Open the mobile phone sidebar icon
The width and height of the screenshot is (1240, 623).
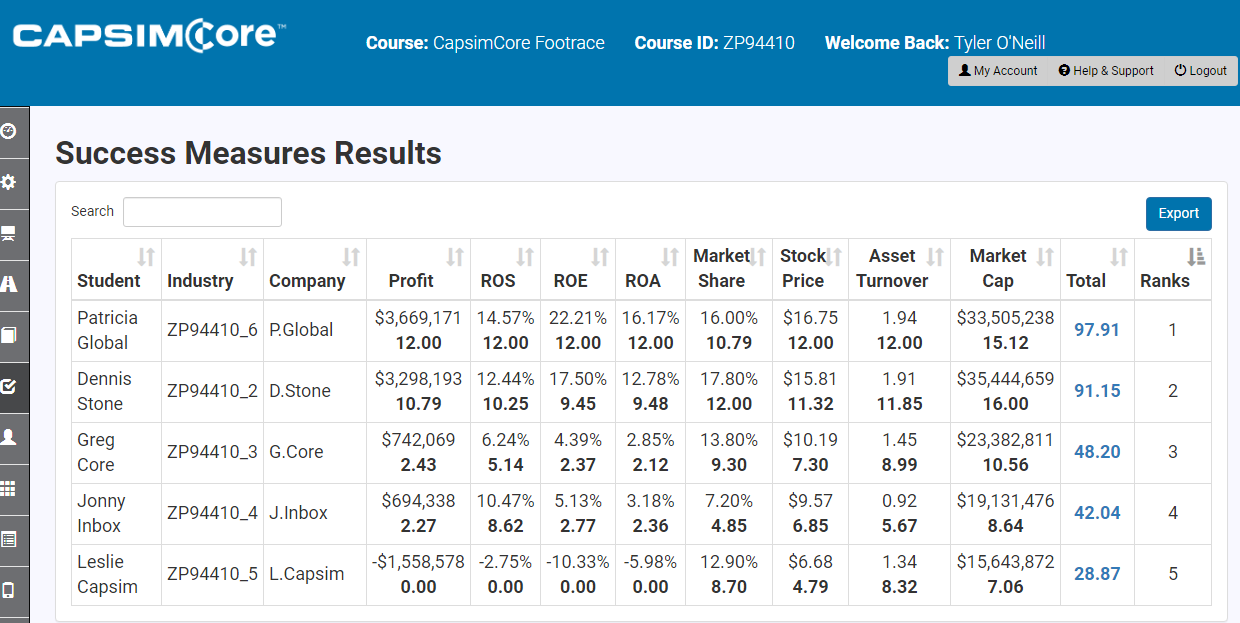click(9, 589)
